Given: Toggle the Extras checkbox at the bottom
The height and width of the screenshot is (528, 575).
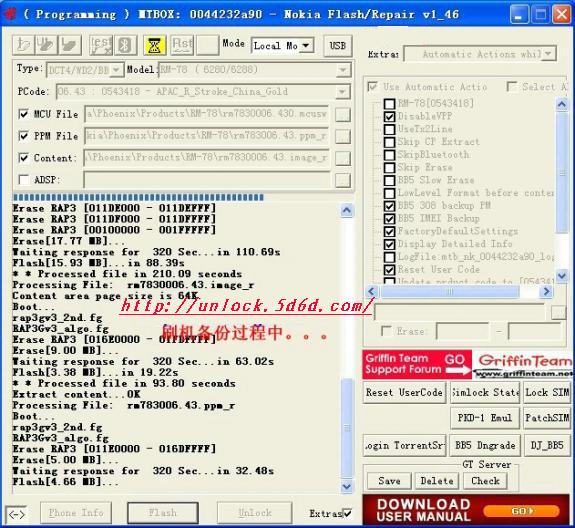Looking at the screenshot, I should coord(347,513).
